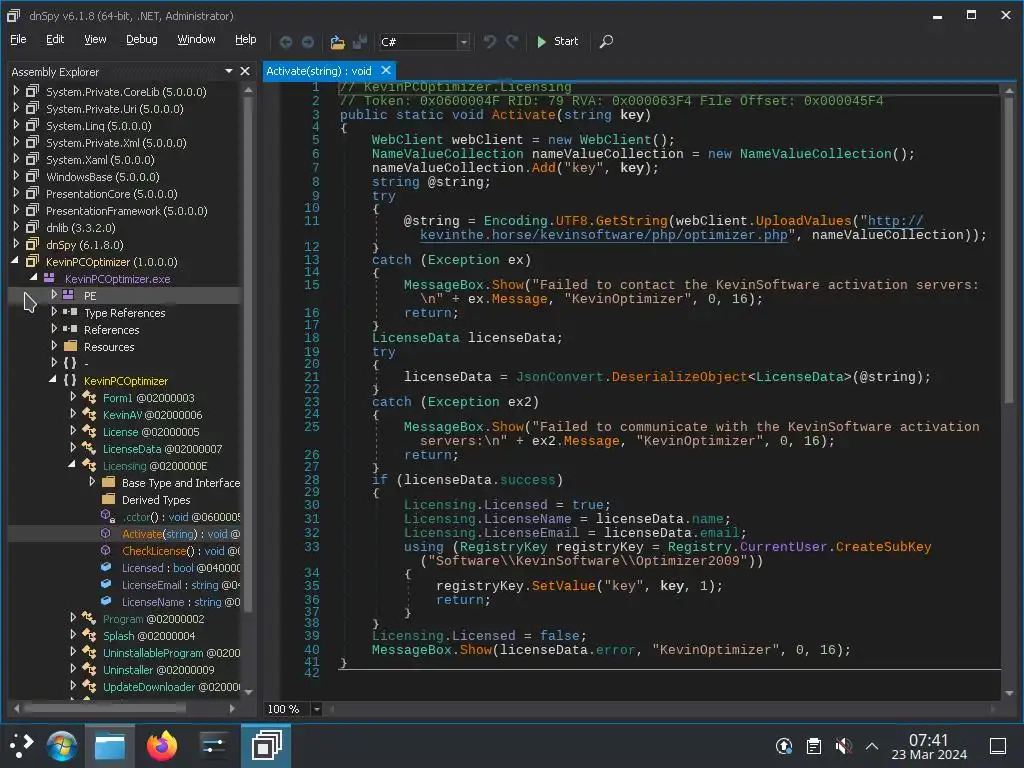Select the dnSpy (6.1.8.0) assembly
1024x768 pixels.
coord(84,245)
